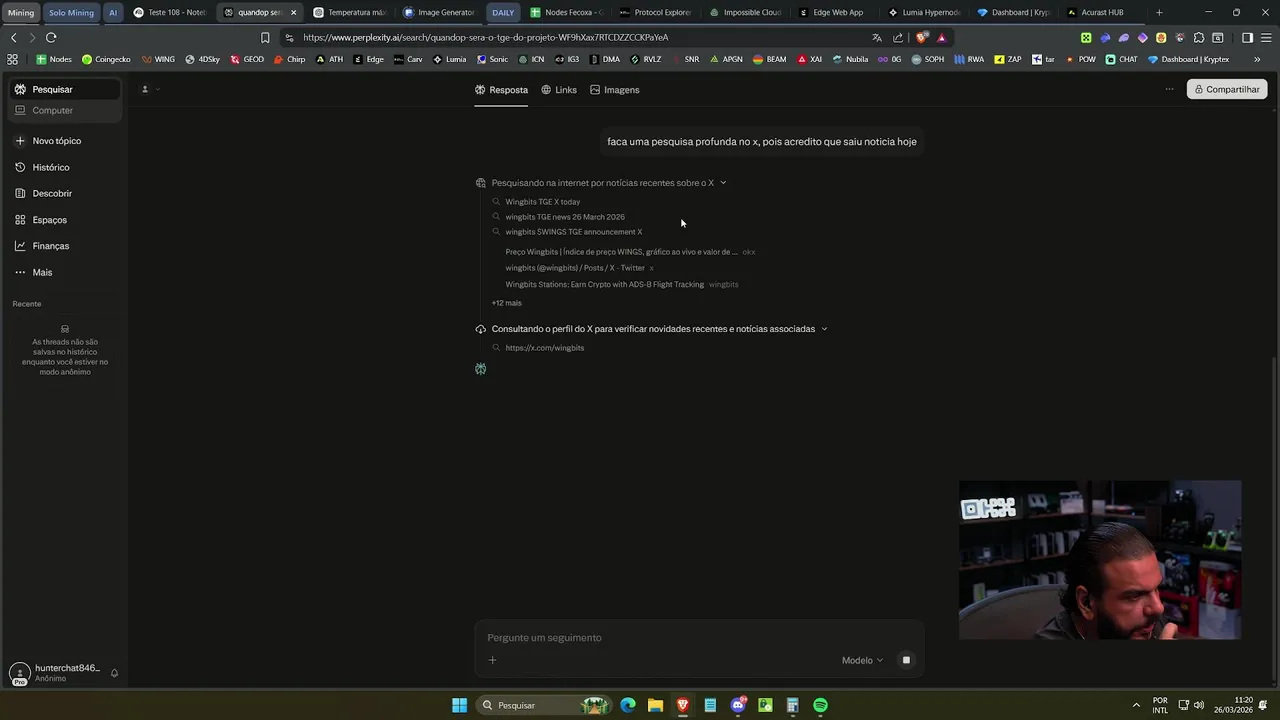Screen dimensions: 1280x720
Task: Switch to the Links tab
Action: tap(559, 90)
